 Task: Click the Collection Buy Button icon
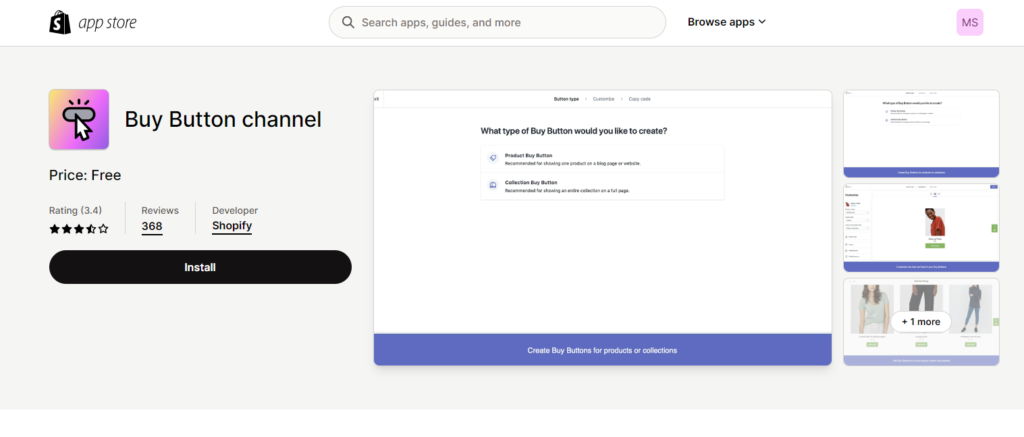tap(493, 186)
